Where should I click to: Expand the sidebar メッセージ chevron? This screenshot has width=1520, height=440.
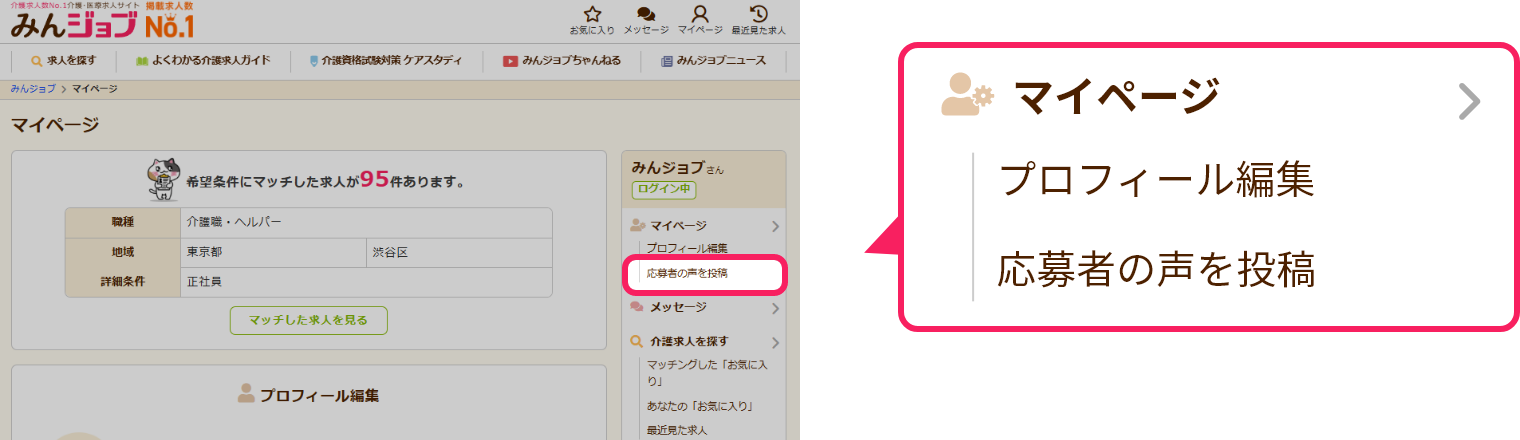coord(775,308)
